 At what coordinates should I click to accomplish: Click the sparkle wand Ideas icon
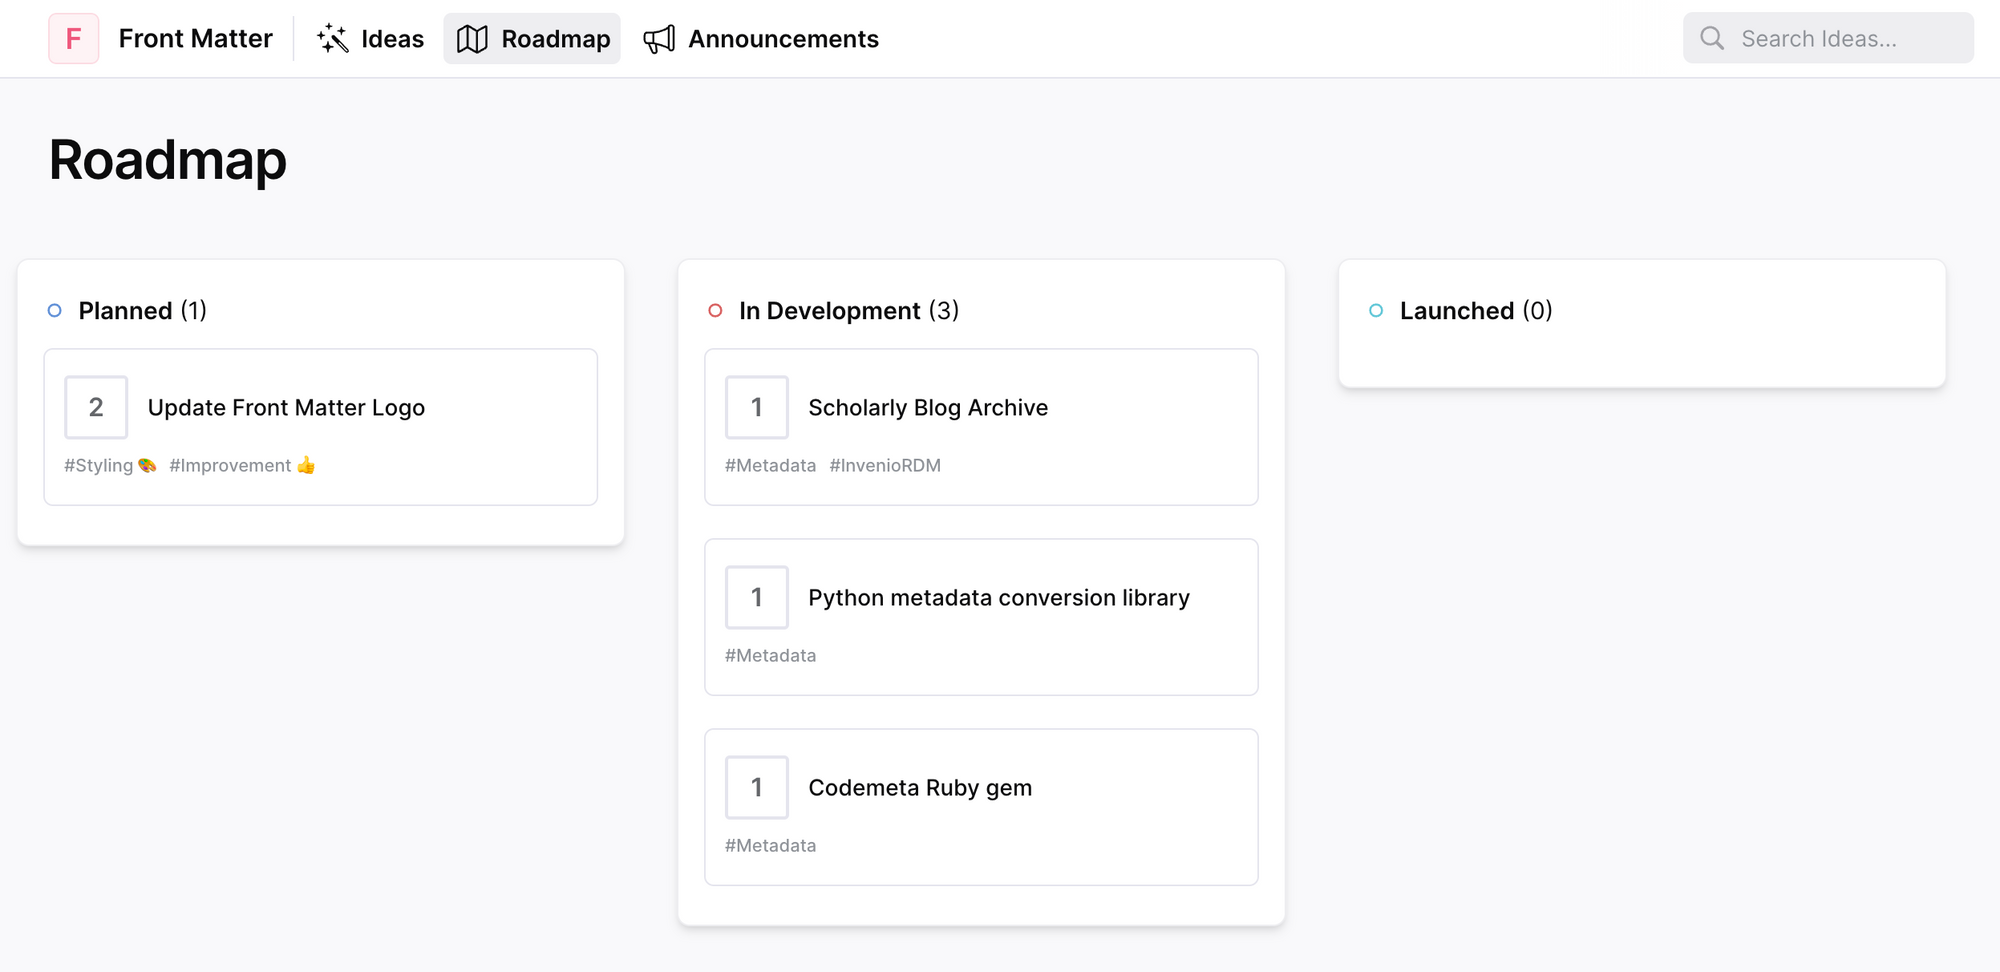coord(332,39)
